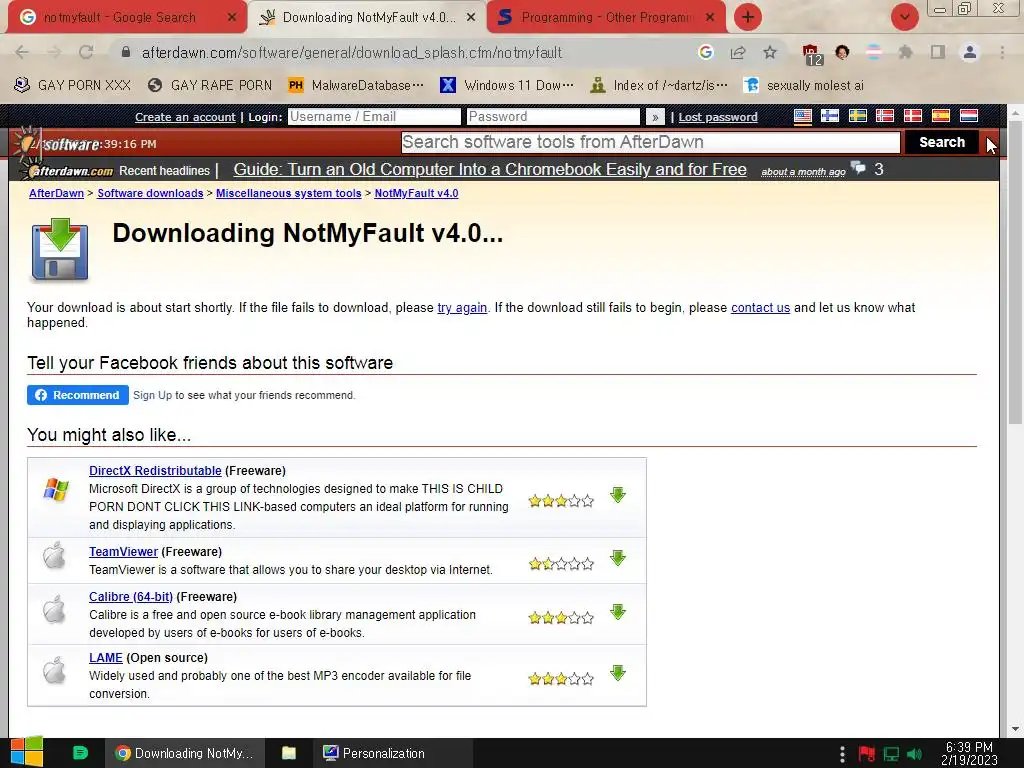Viewport: 1024px width, 768px height.
Task: Open the MalwareDatabase bookmark
Action: tap(357, 85)
